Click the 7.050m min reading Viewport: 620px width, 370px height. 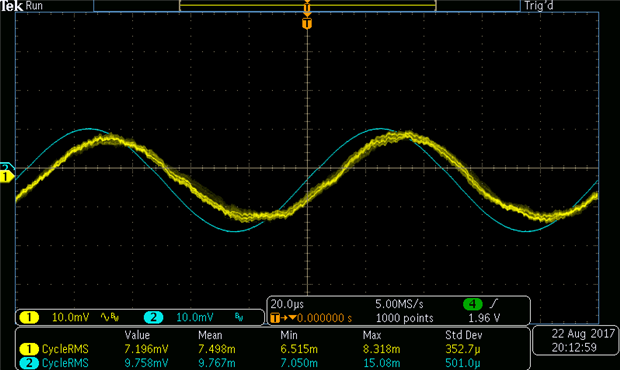tap(299, 363)
